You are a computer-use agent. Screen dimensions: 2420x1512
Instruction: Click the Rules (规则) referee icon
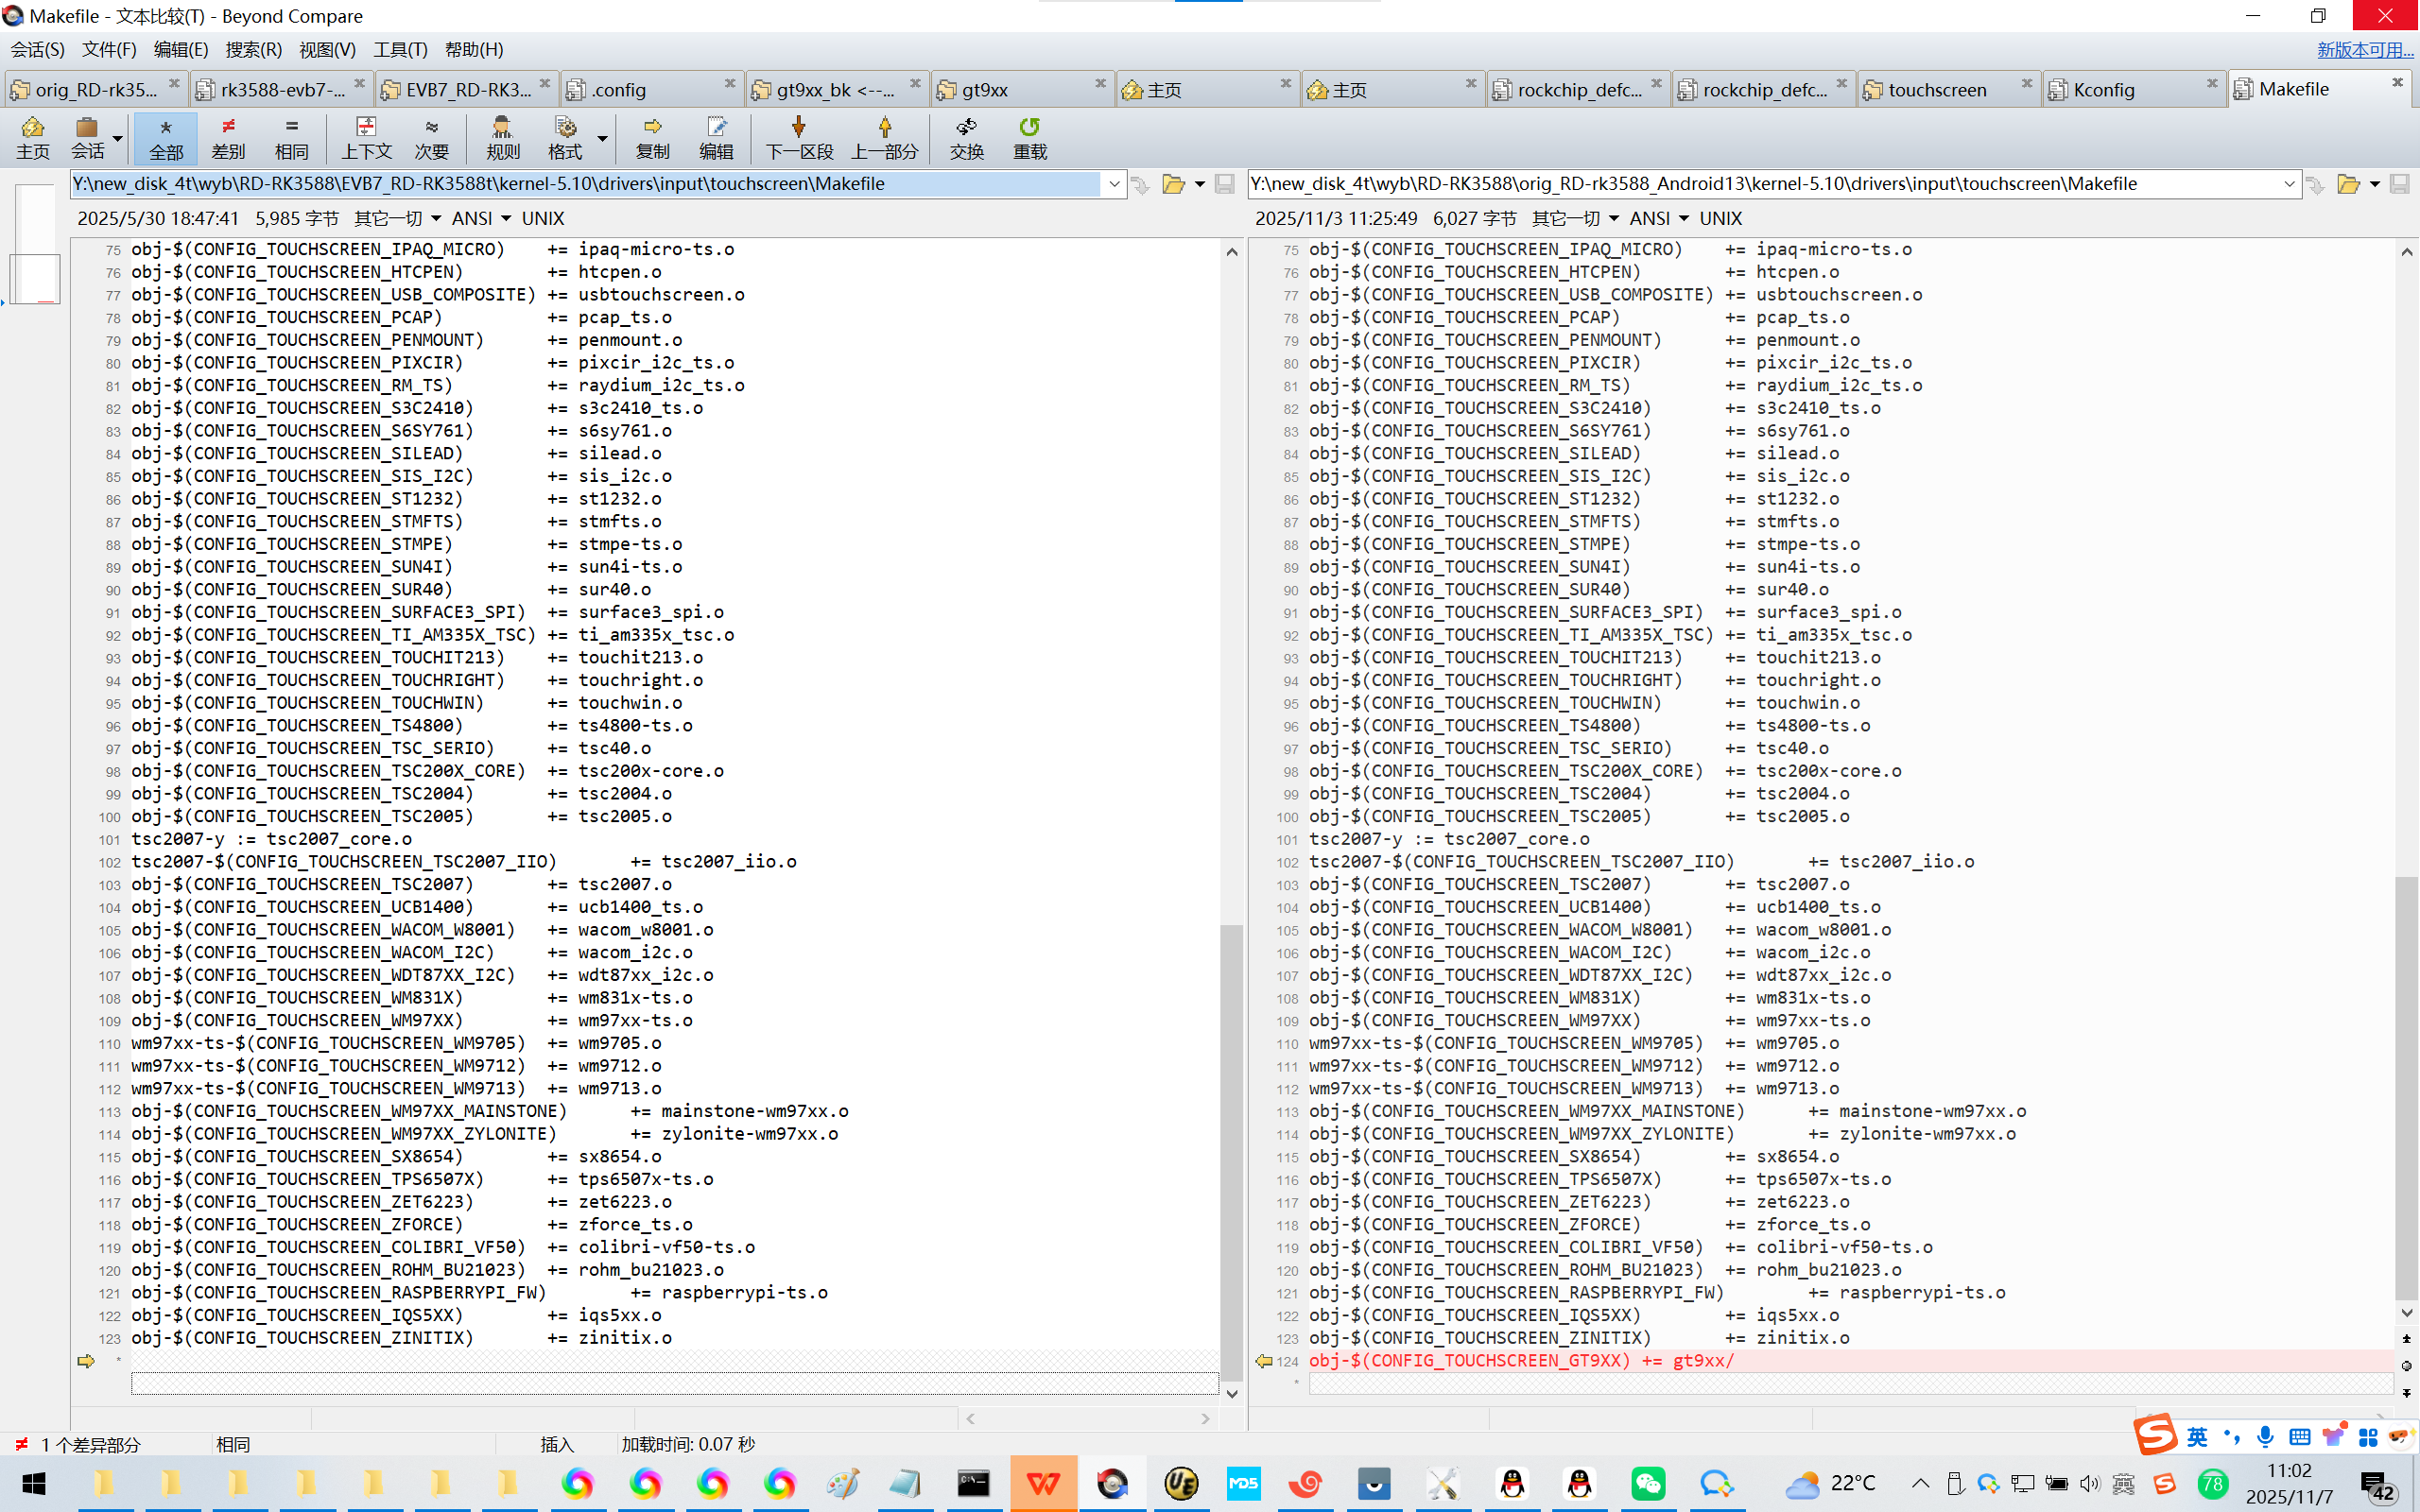(x=502, y=137)
